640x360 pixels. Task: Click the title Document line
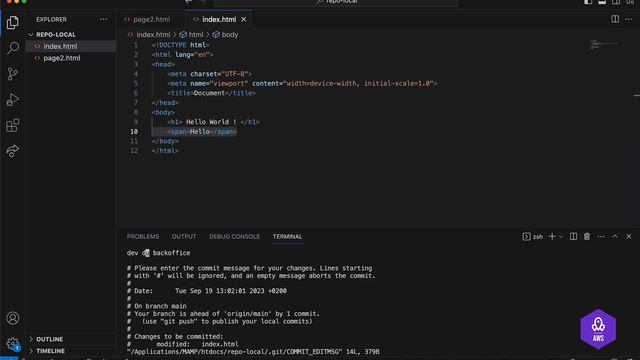tap(211, 93)
